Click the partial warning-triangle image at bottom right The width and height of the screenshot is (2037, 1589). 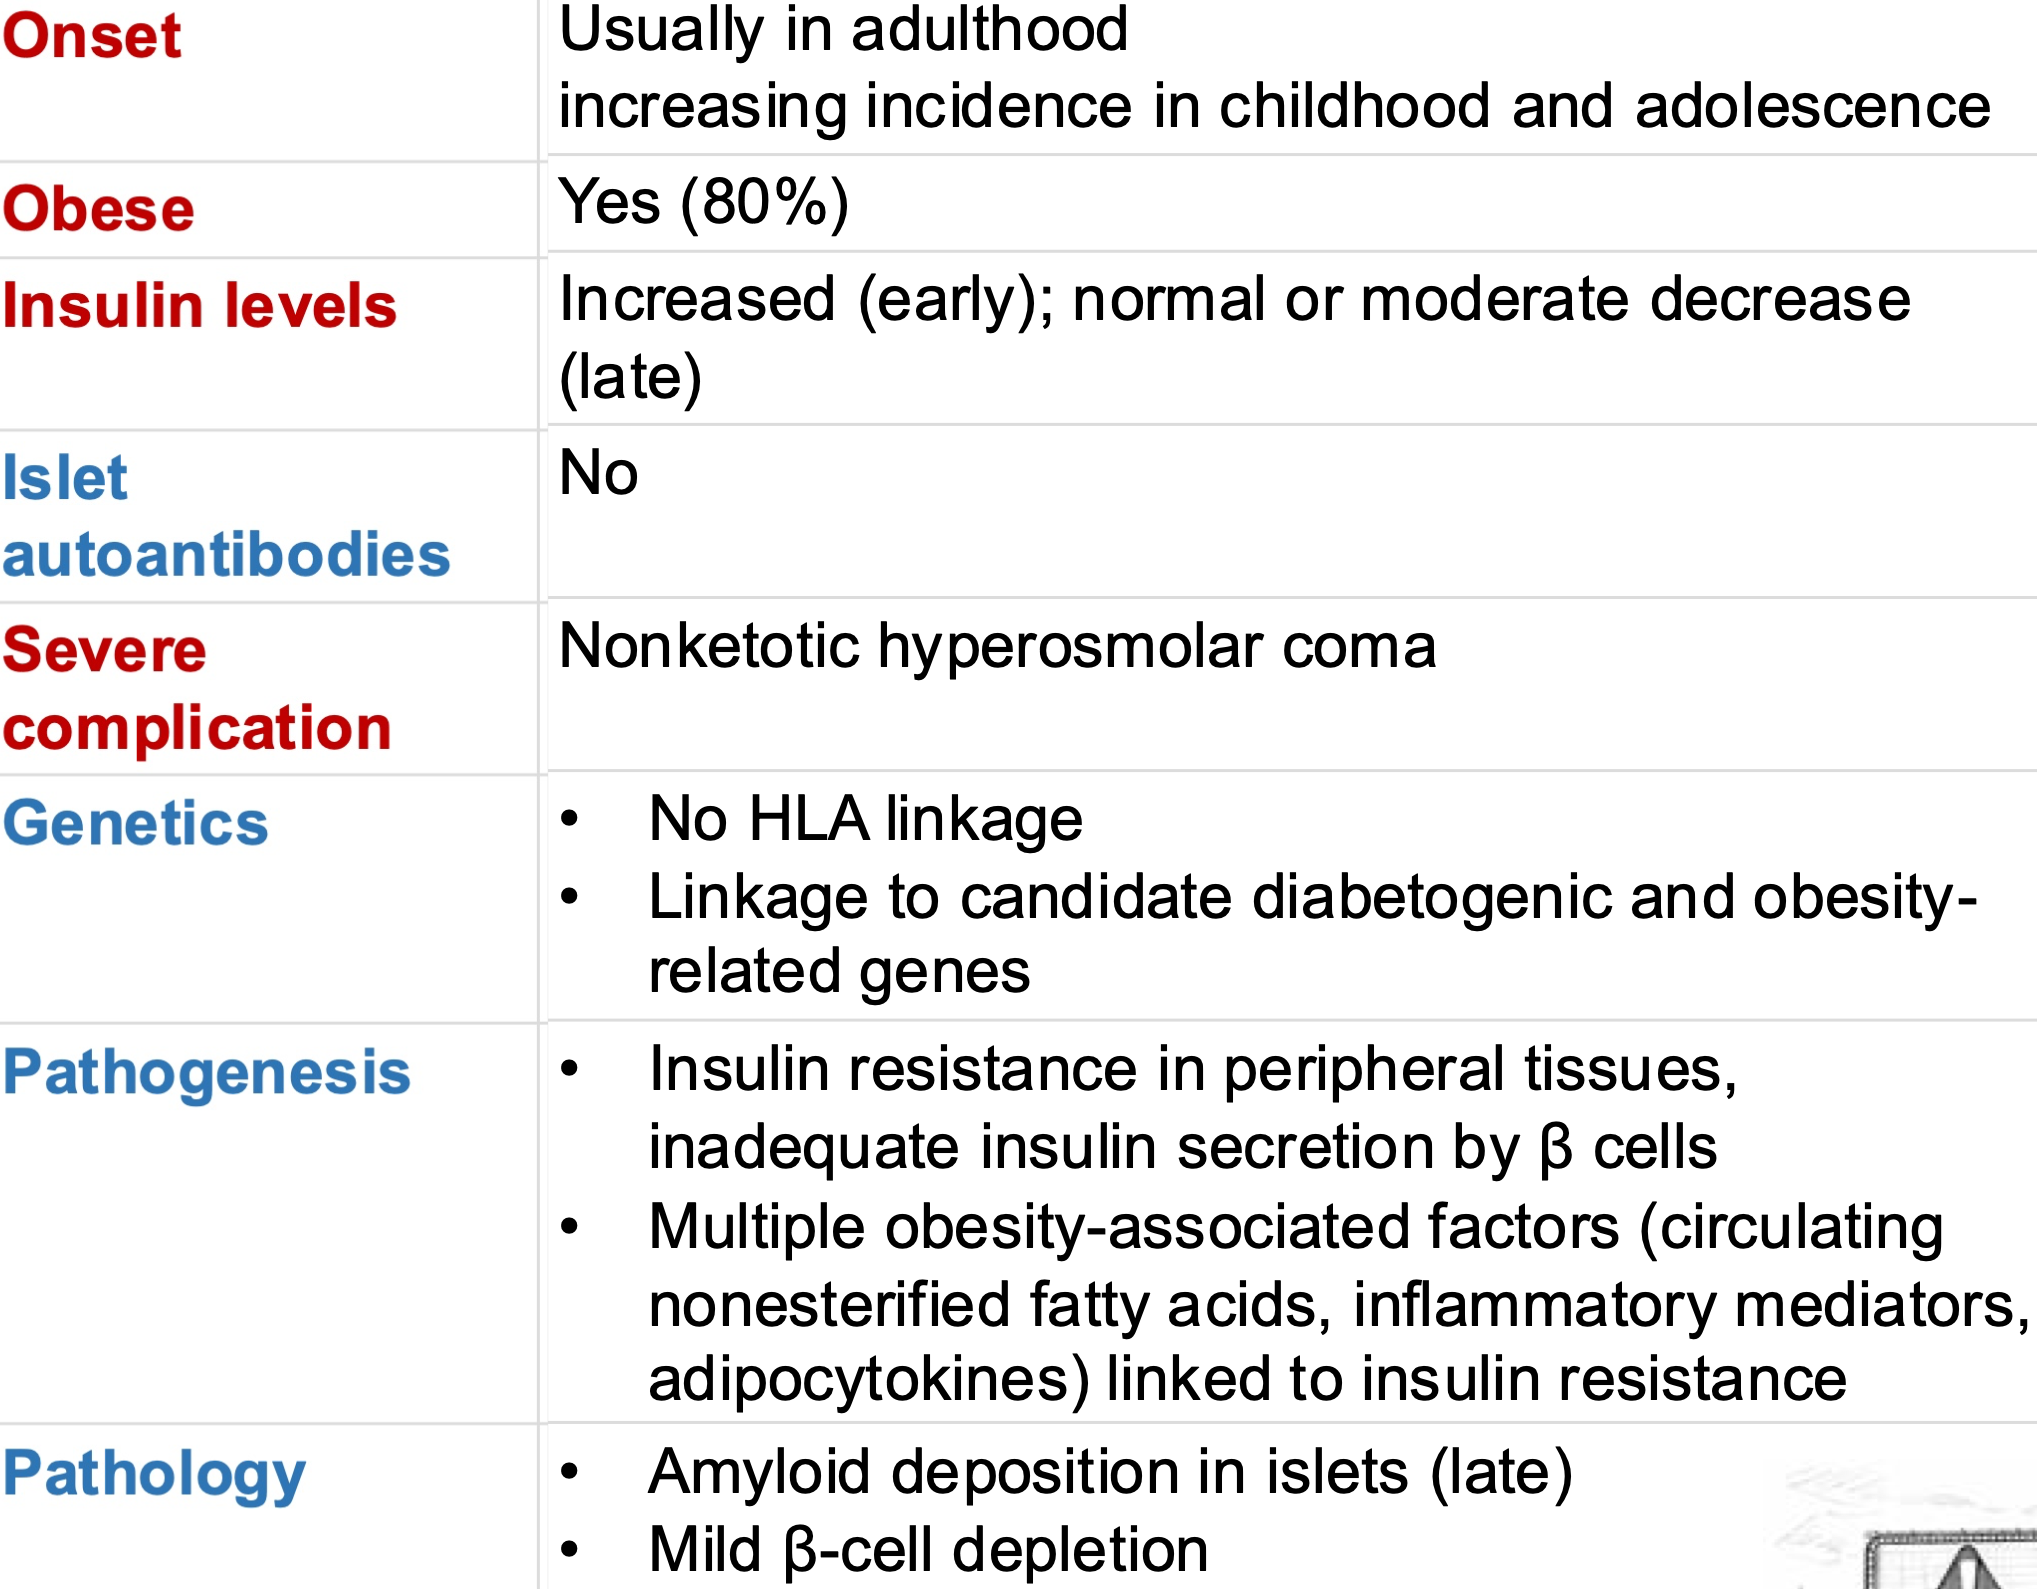[1950, 1560]
